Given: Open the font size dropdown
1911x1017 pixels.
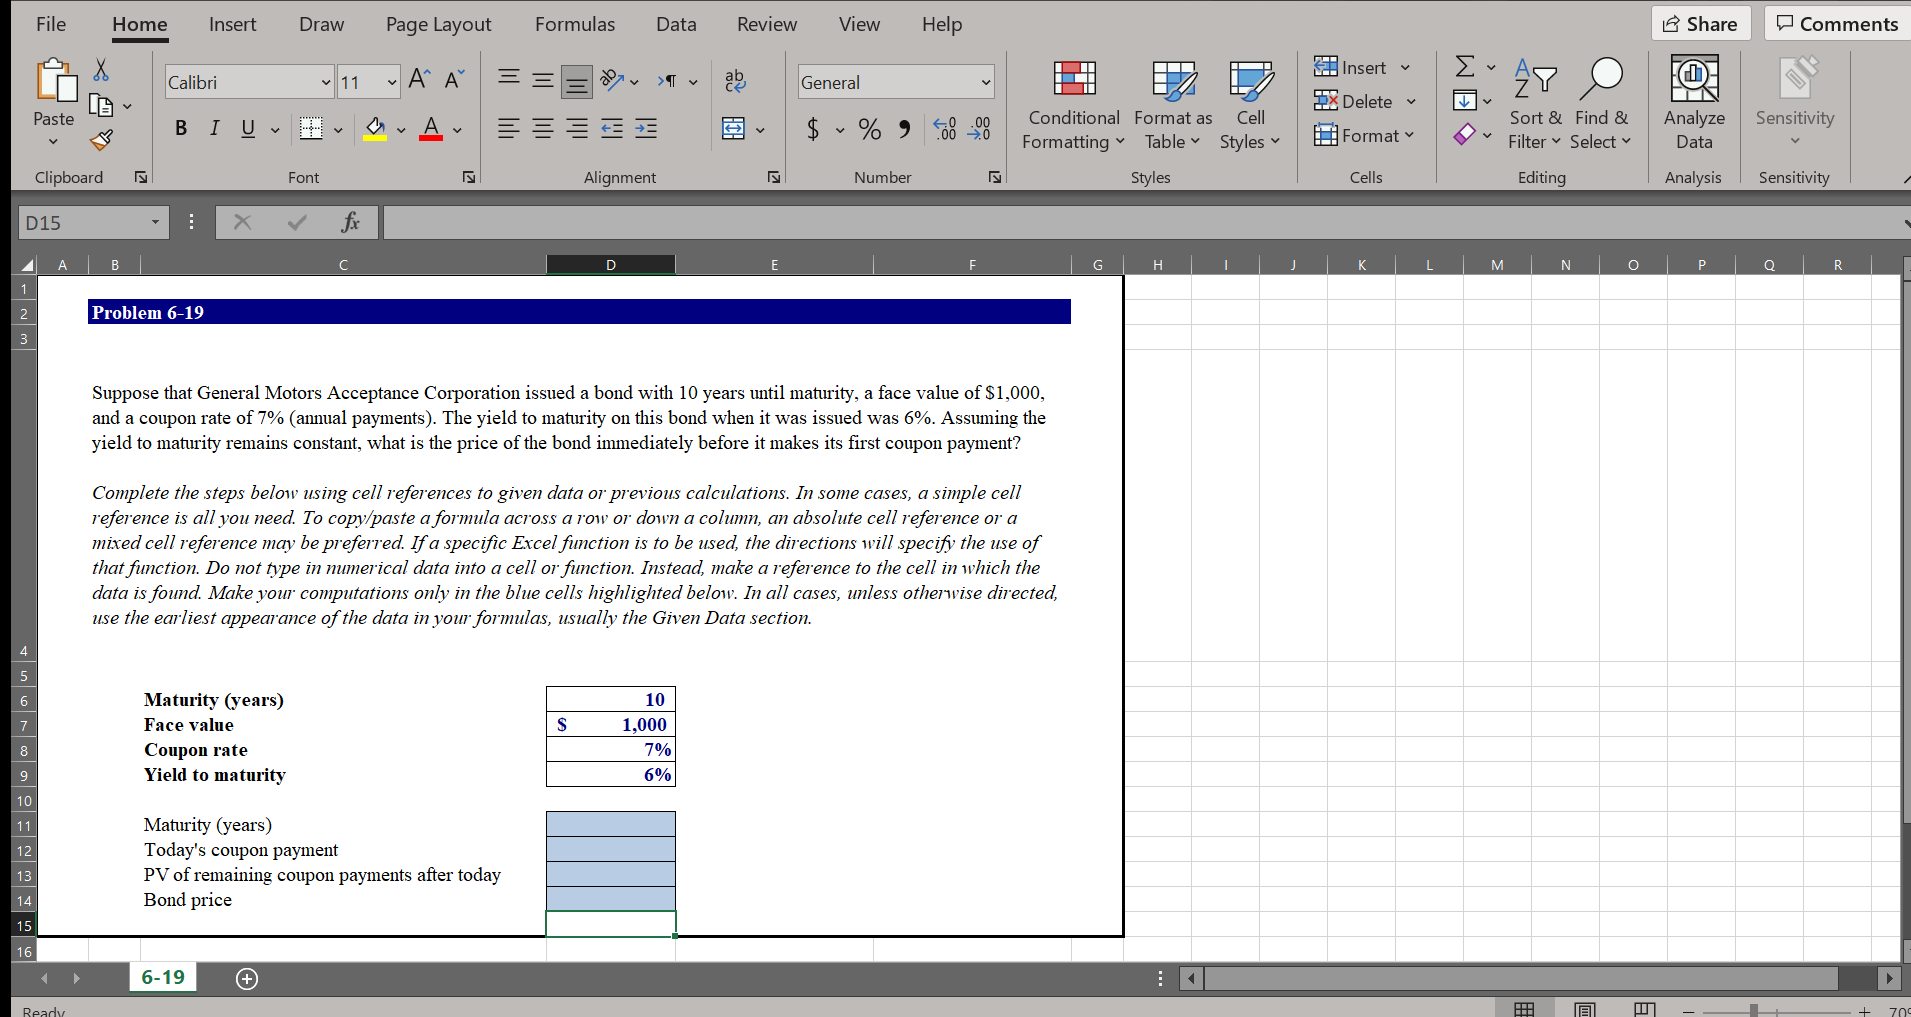Looking at the screenshot, I should coord(392,82).
